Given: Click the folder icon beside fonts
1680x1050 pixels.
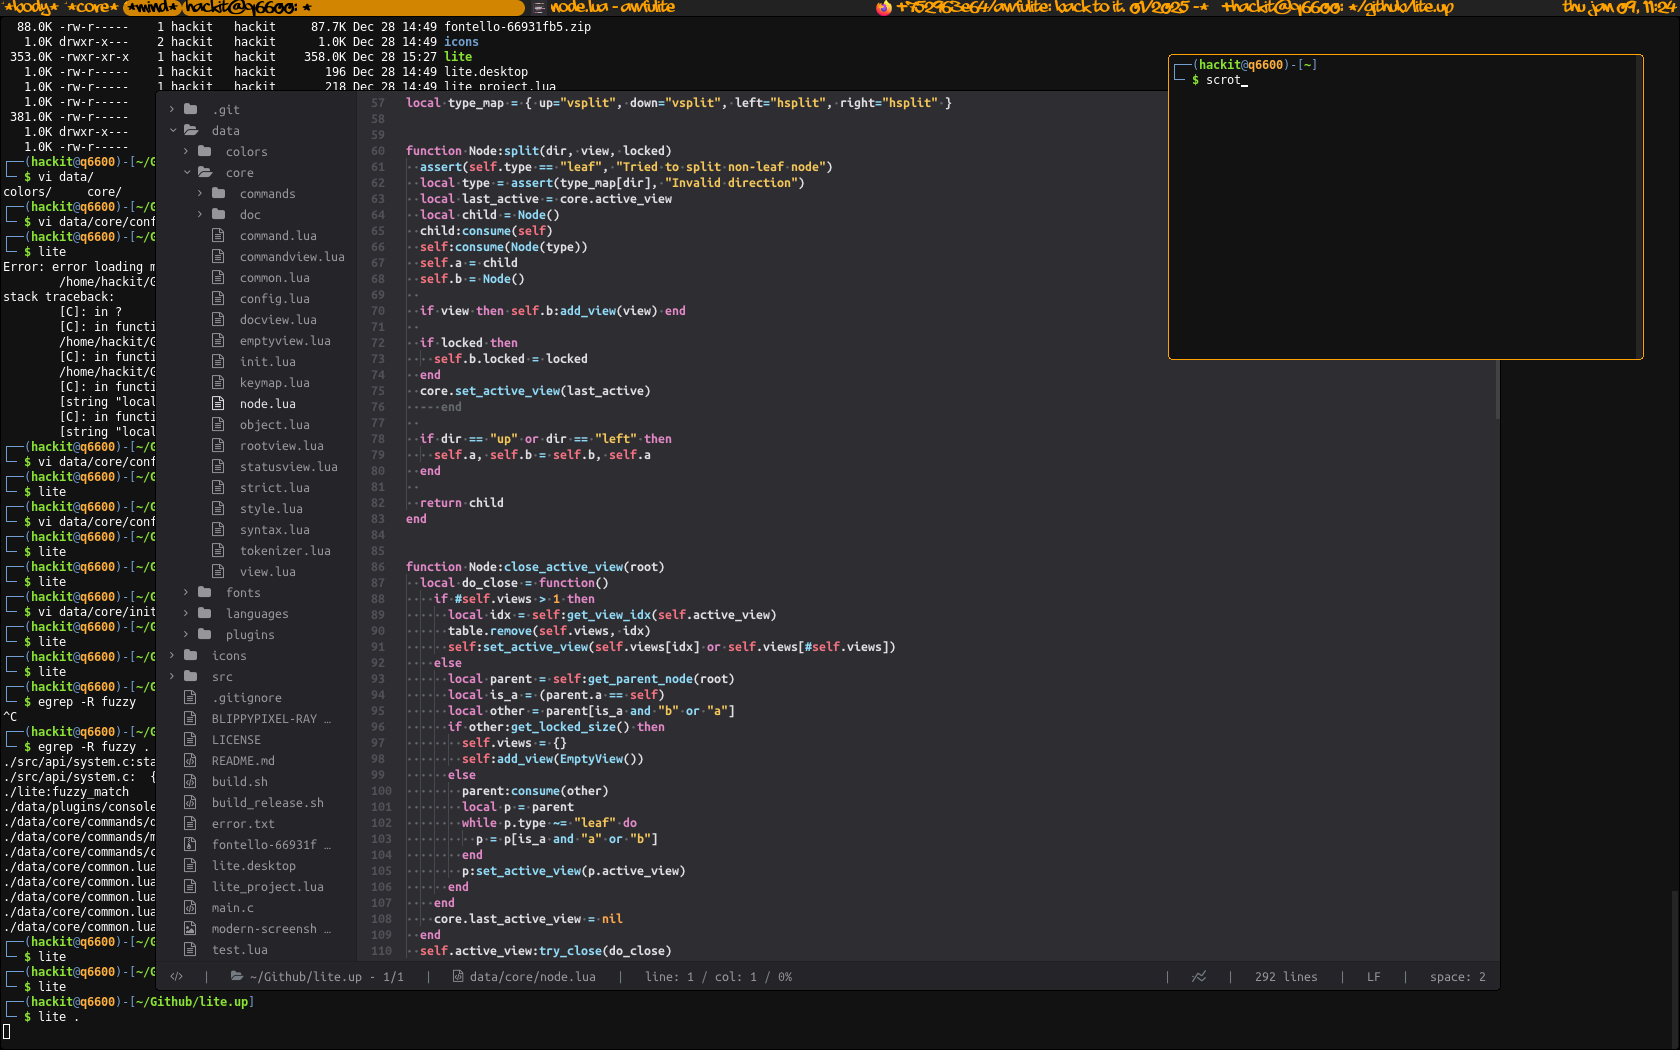Looking at the screenshot, I should pos(205,593).
